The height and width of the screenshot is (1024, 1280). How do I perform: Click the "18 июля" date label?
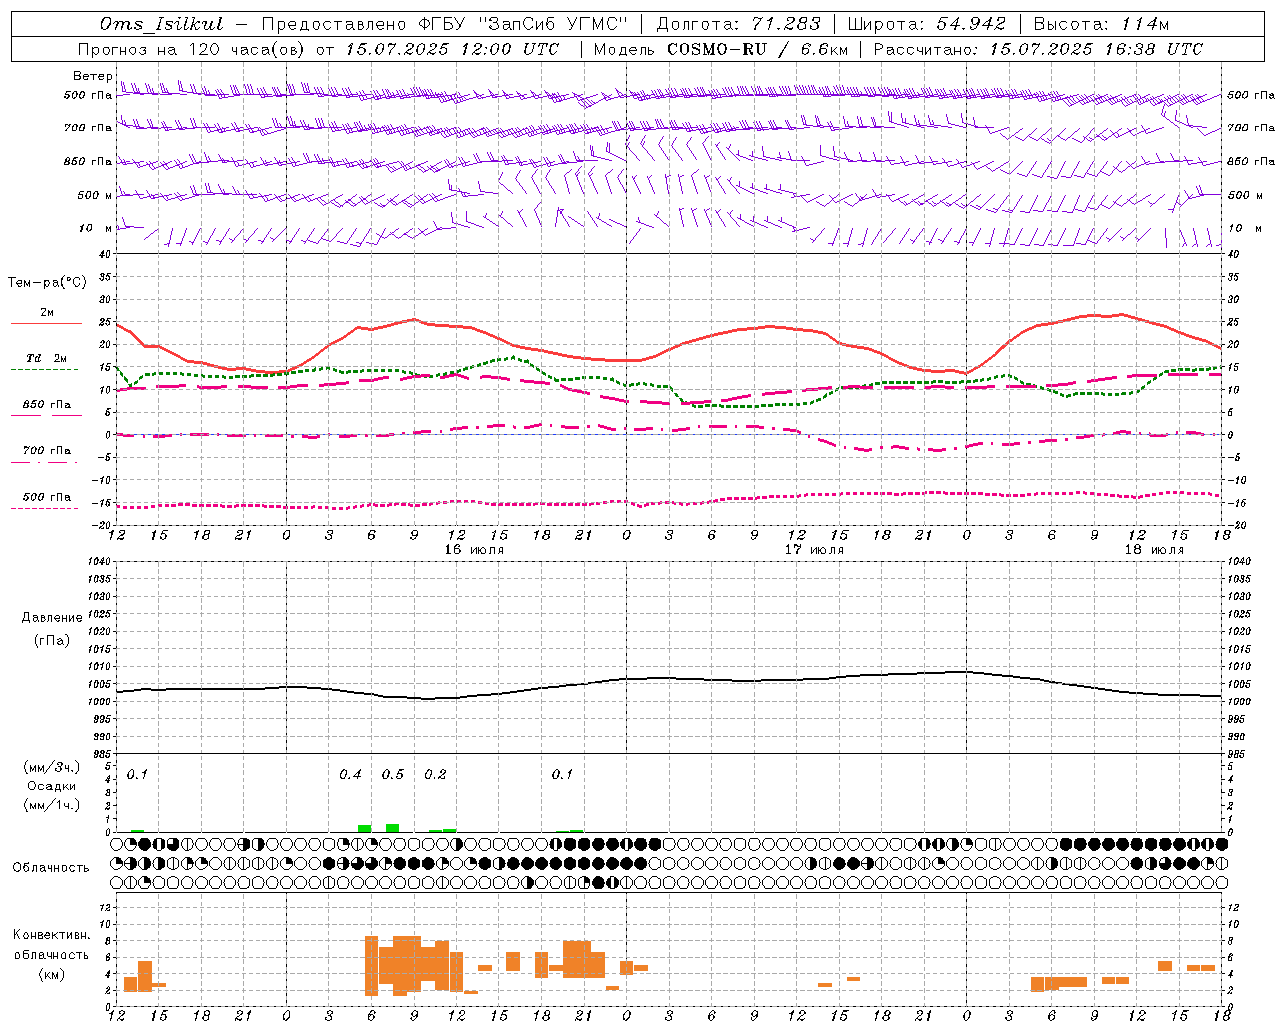(x=1154, y=550)
